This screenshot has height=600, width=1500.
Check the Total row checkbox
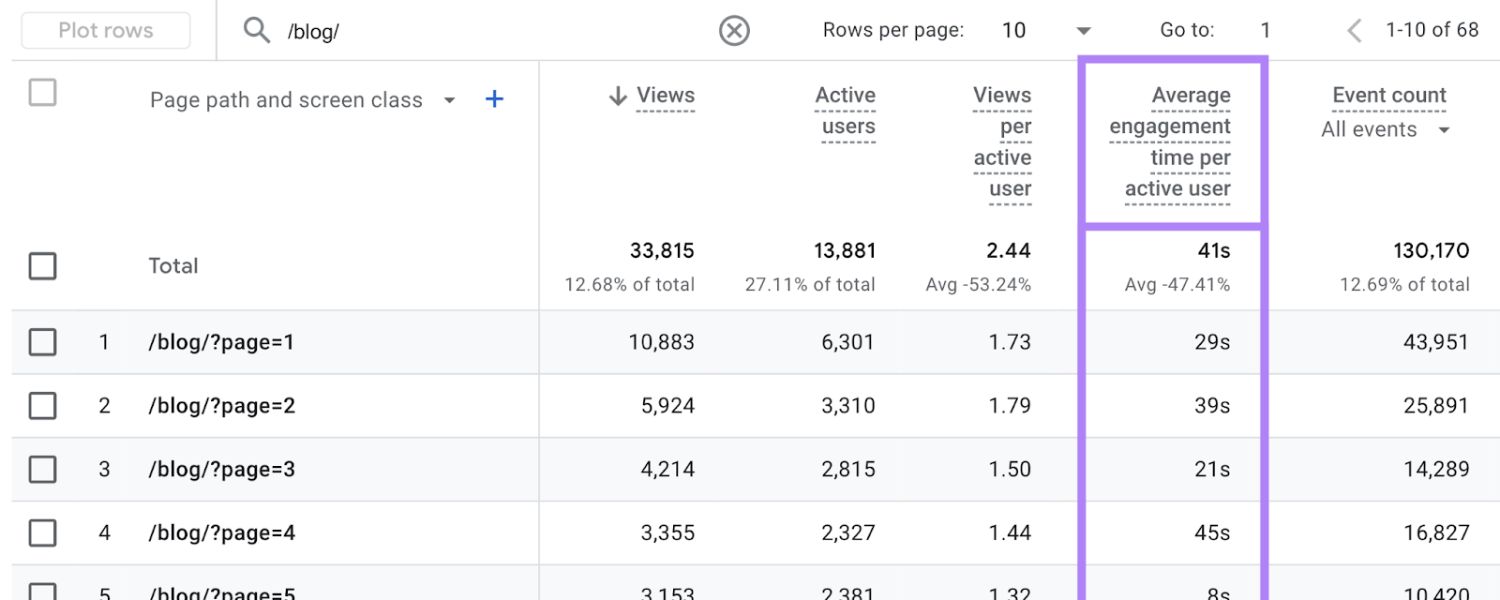pos(42,266)
